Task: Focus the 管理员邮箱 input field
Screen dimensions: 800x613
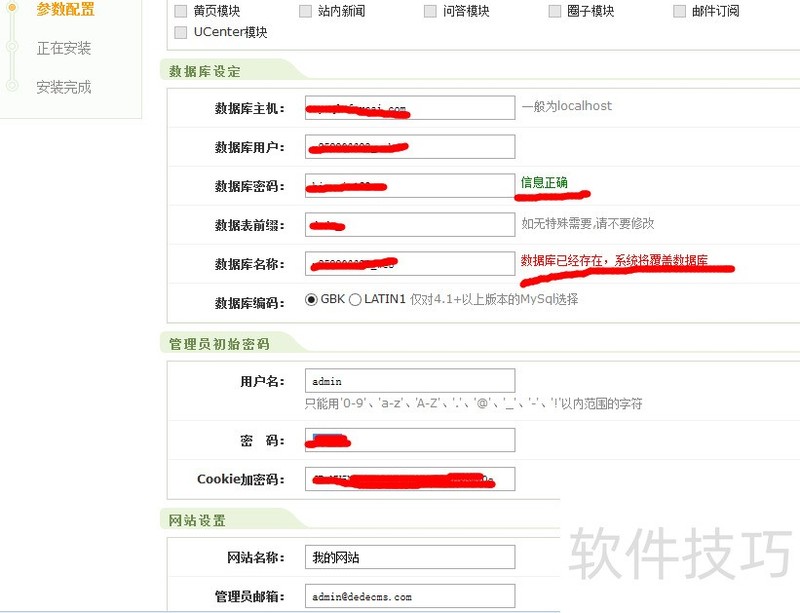Action: click(x=410, y=596)
